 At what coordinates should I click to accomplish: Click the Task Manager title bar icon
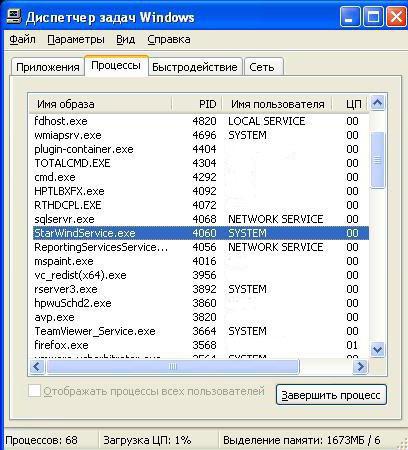(x=14, y=17)
